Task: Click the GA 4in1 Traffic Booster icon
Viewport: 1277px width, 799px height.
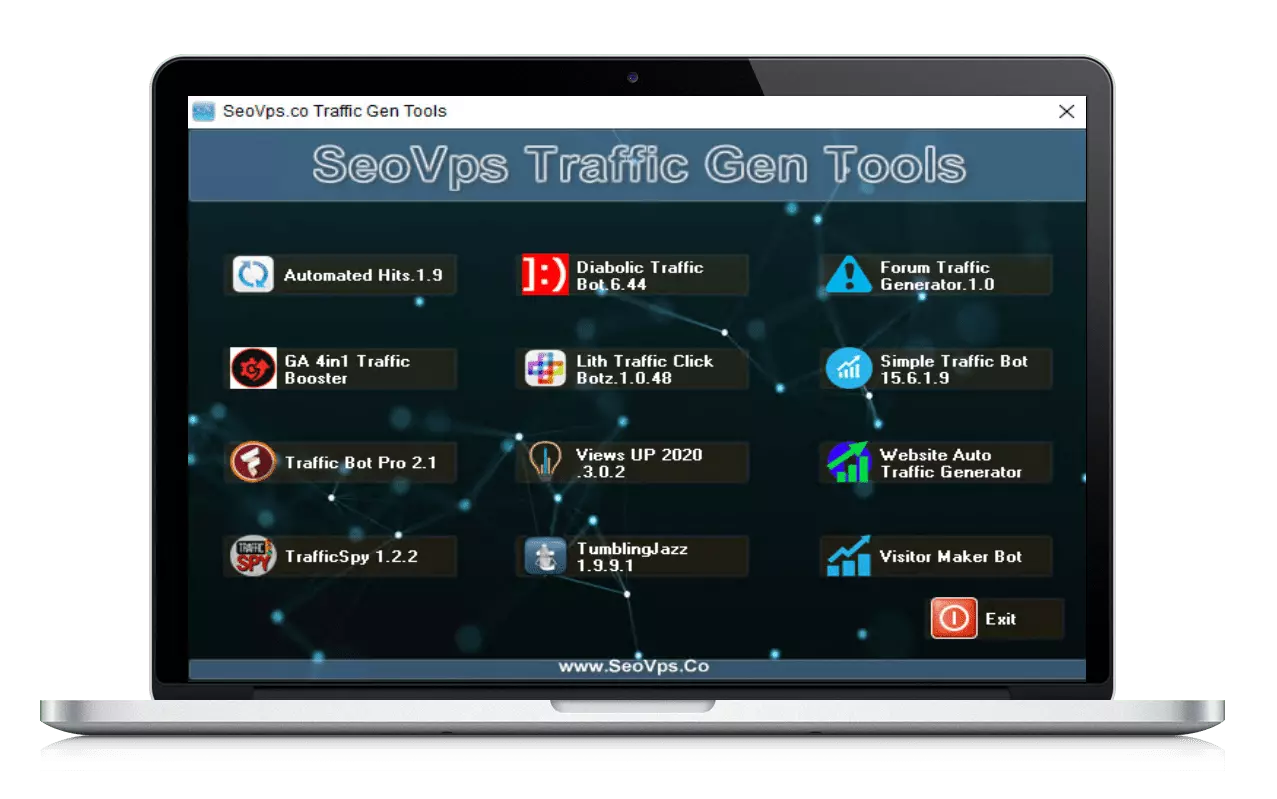Action: tap(253, 368)
